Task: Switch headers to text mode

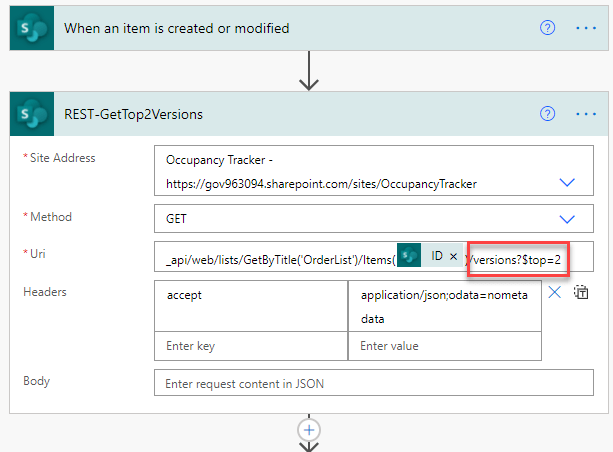Action: (581, 292)
